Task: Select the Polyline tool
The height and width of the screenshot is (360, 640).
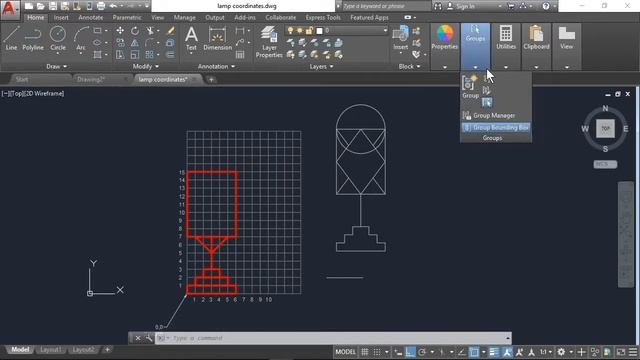Action: pos(33,38)
